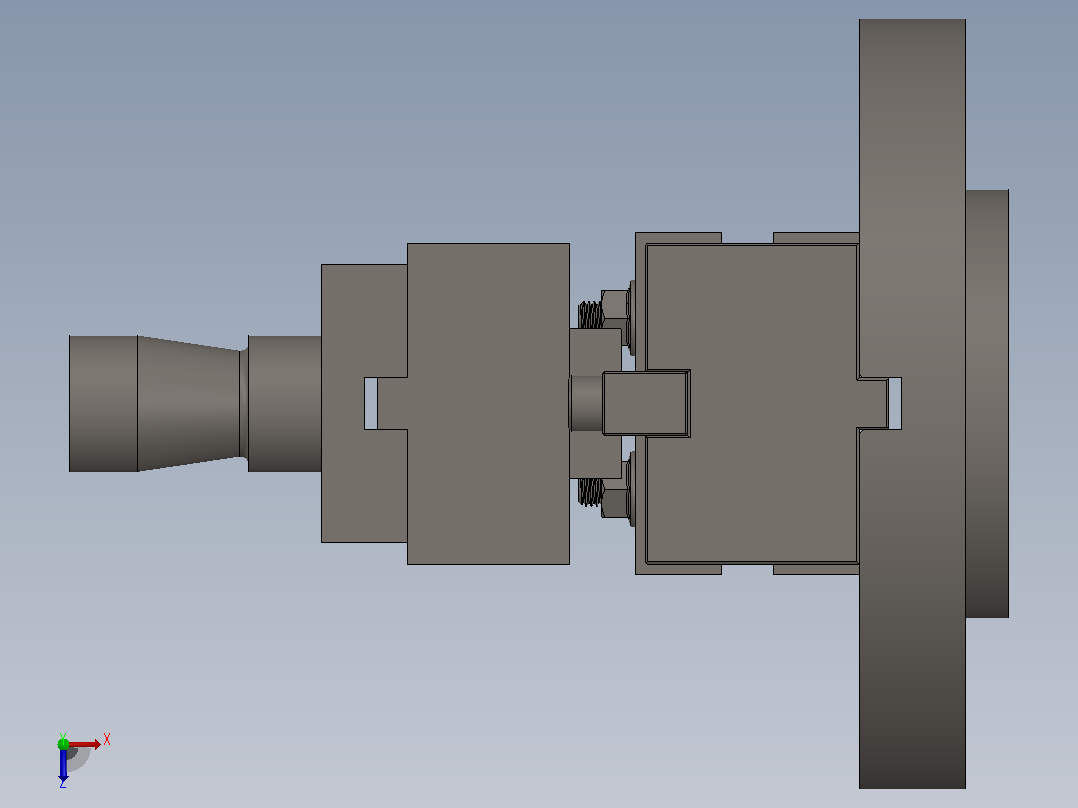Select the large vertical flange disk
The height and width of the screenshot is (808, 1078).
point(912,404)
